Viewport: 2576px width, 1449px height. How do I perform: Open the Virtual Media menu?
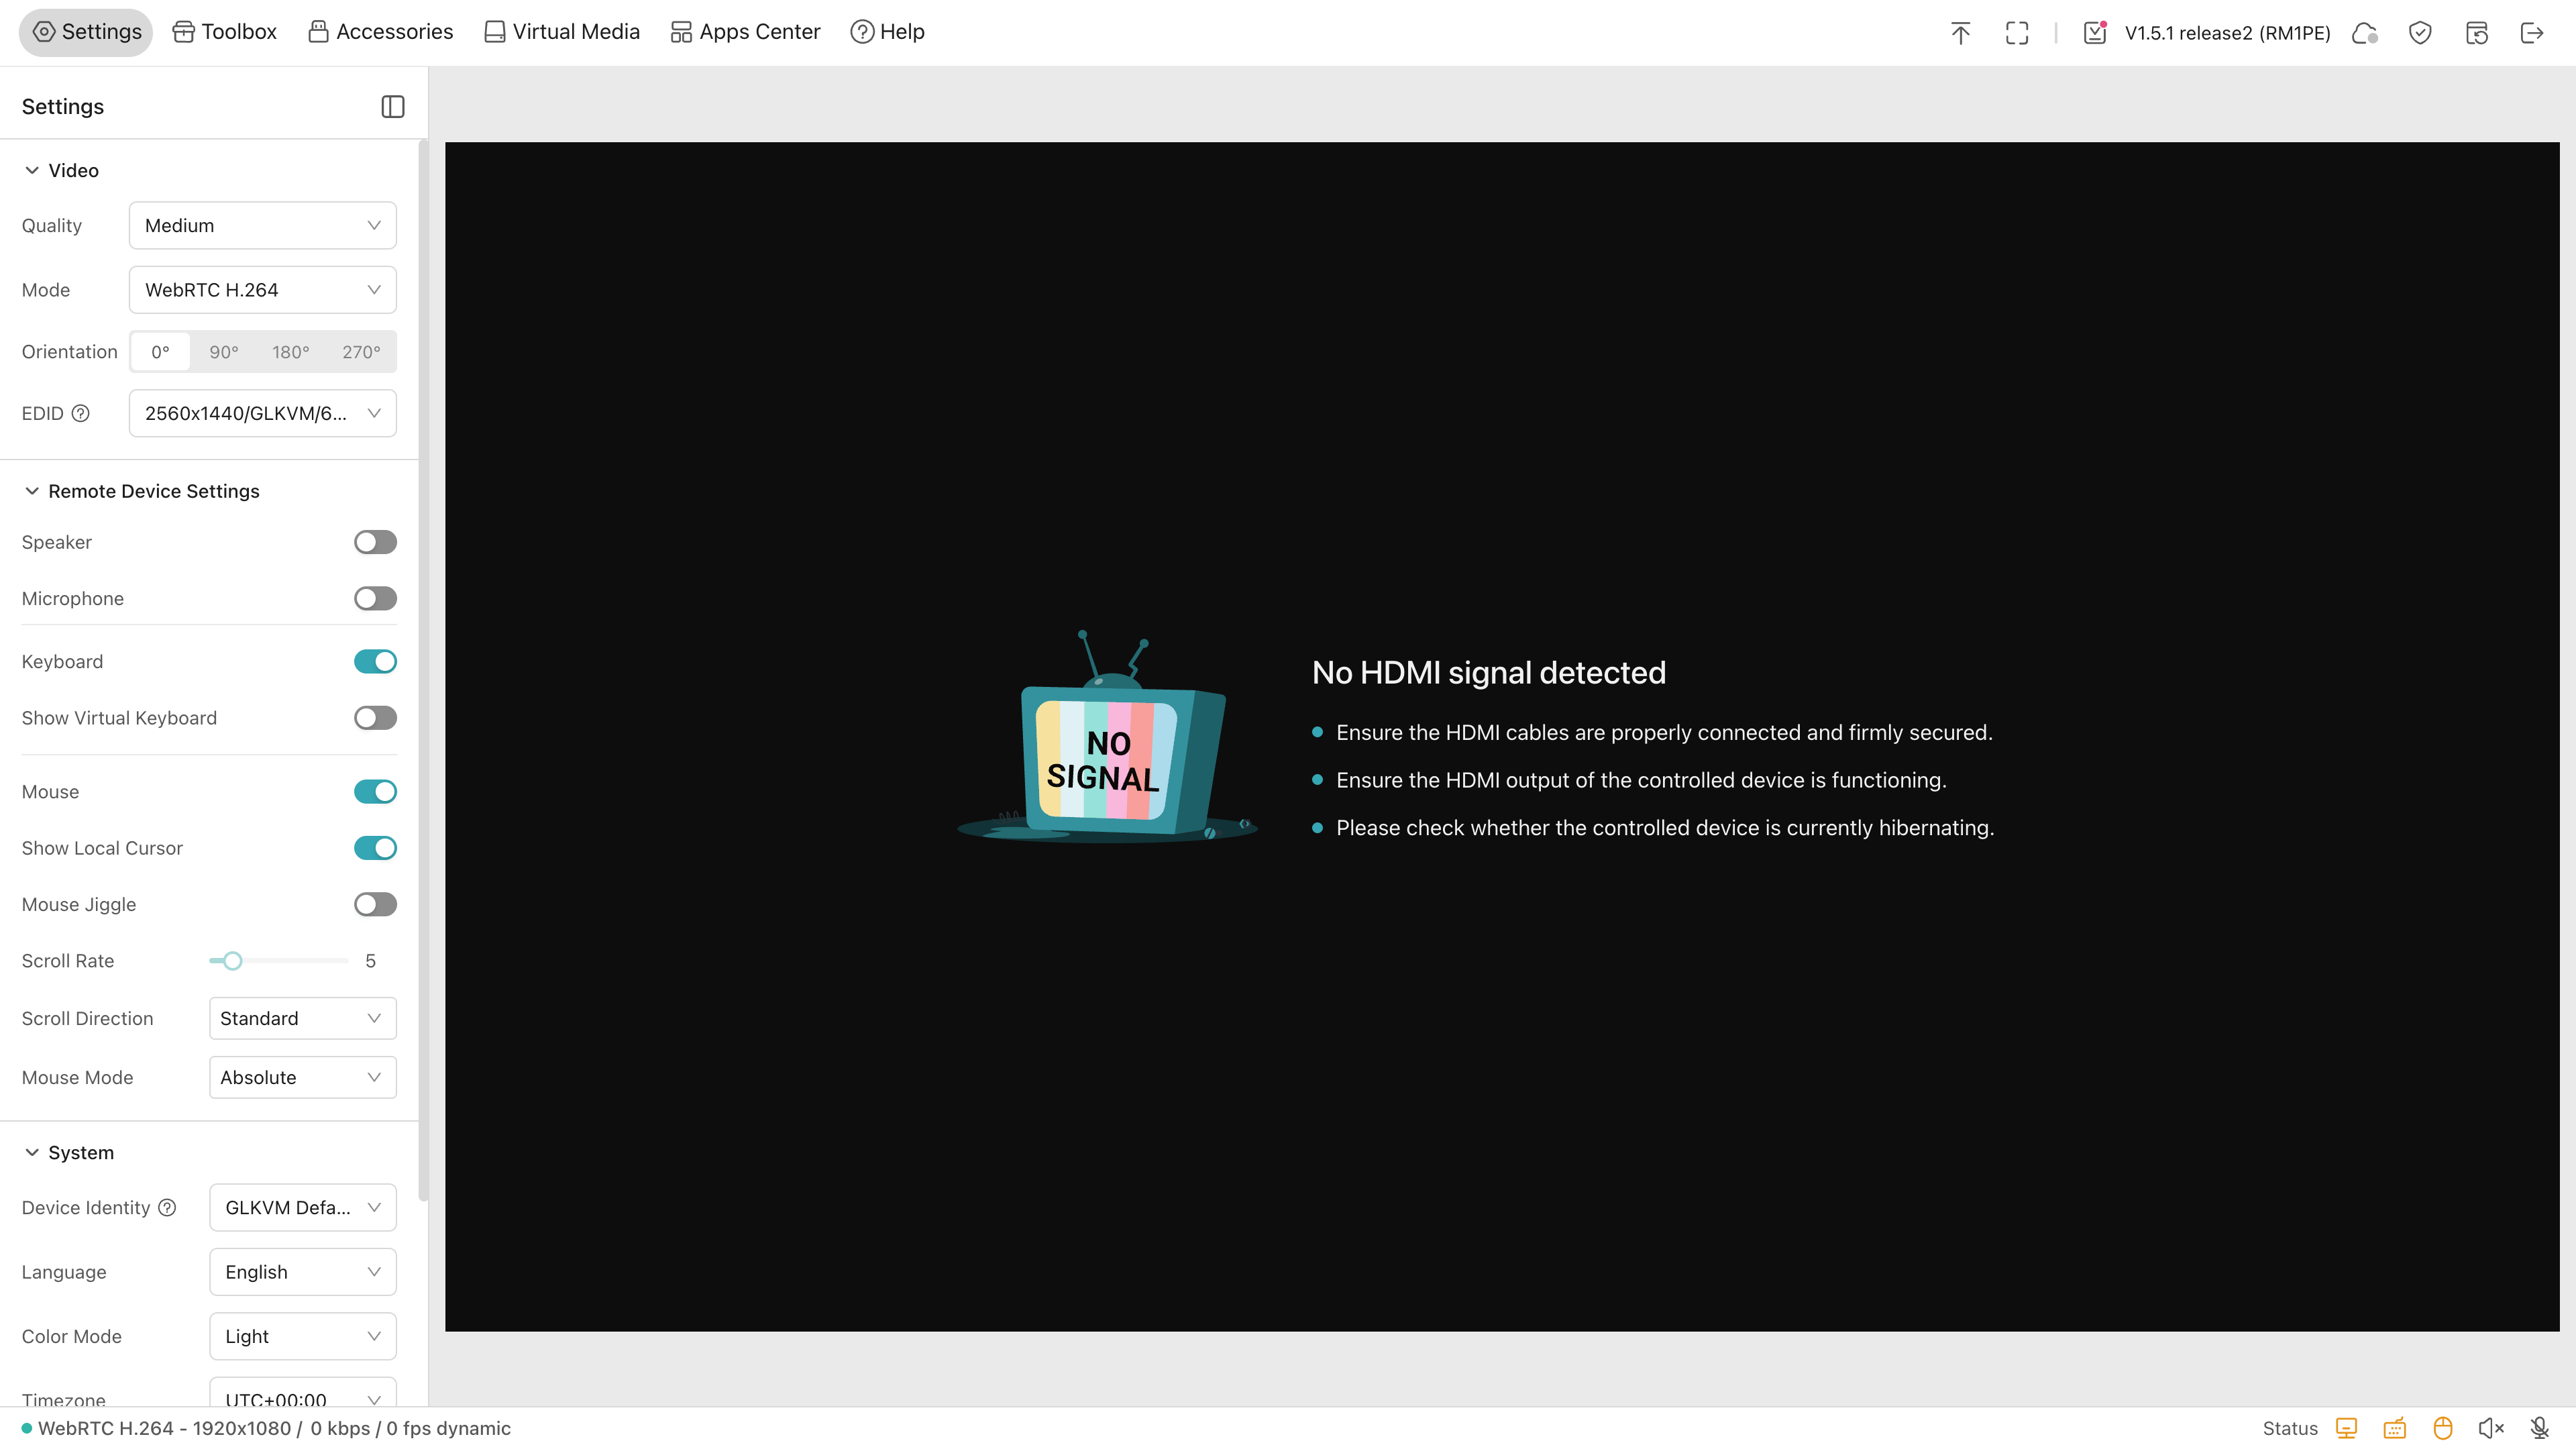pyautogui.click(x=562, y=32)
